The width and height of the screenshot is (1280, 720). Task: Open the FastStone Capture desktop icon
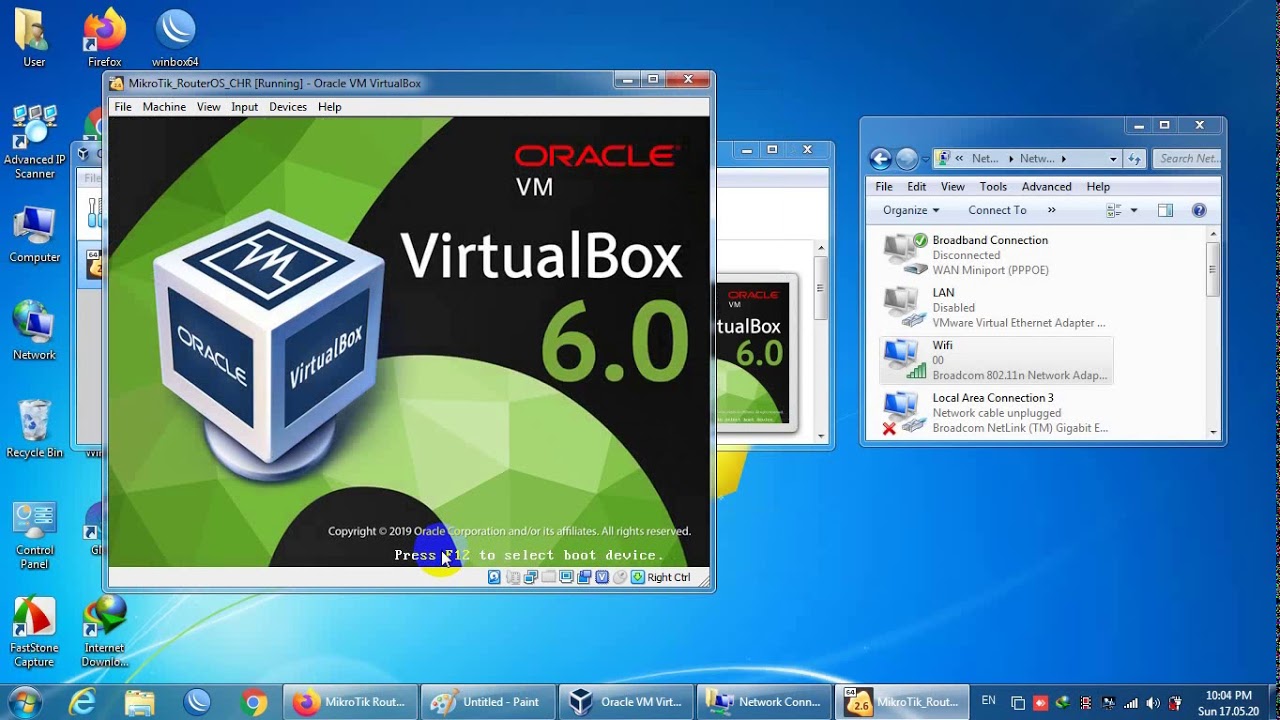click(34, 632)
